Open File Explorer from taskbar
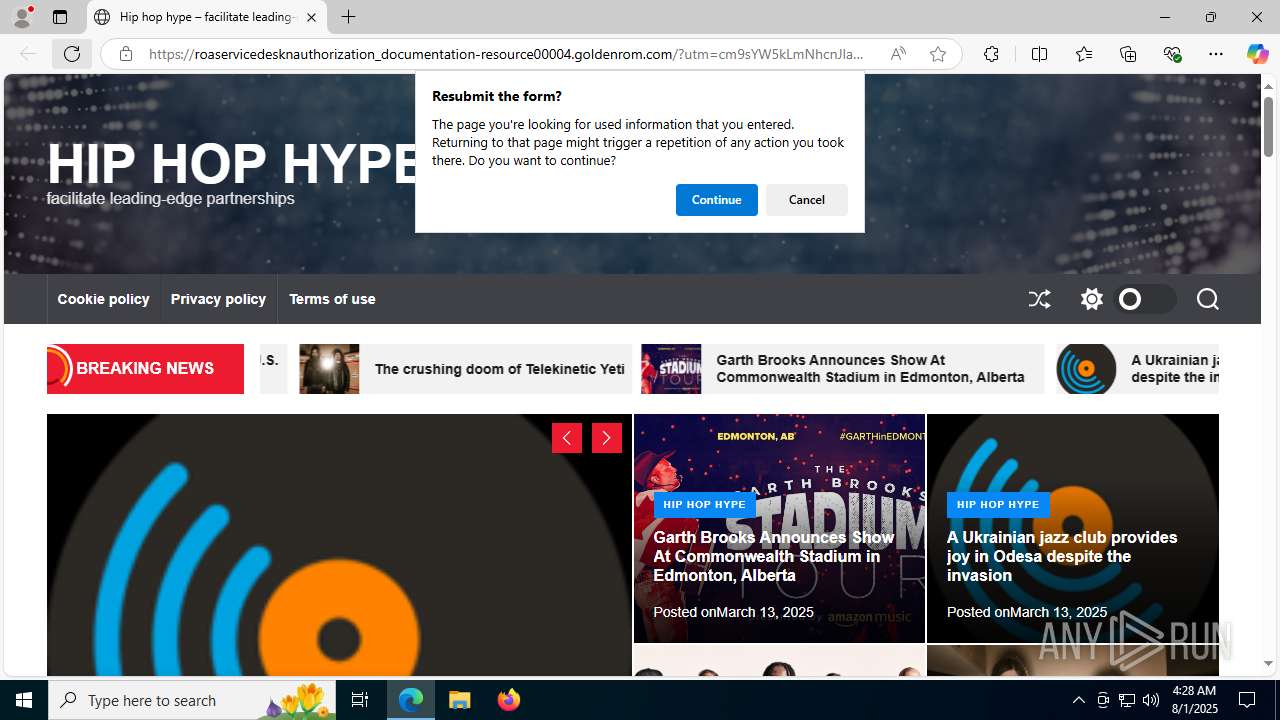Screen dimensions: 1280x720 tap(460, 700)
